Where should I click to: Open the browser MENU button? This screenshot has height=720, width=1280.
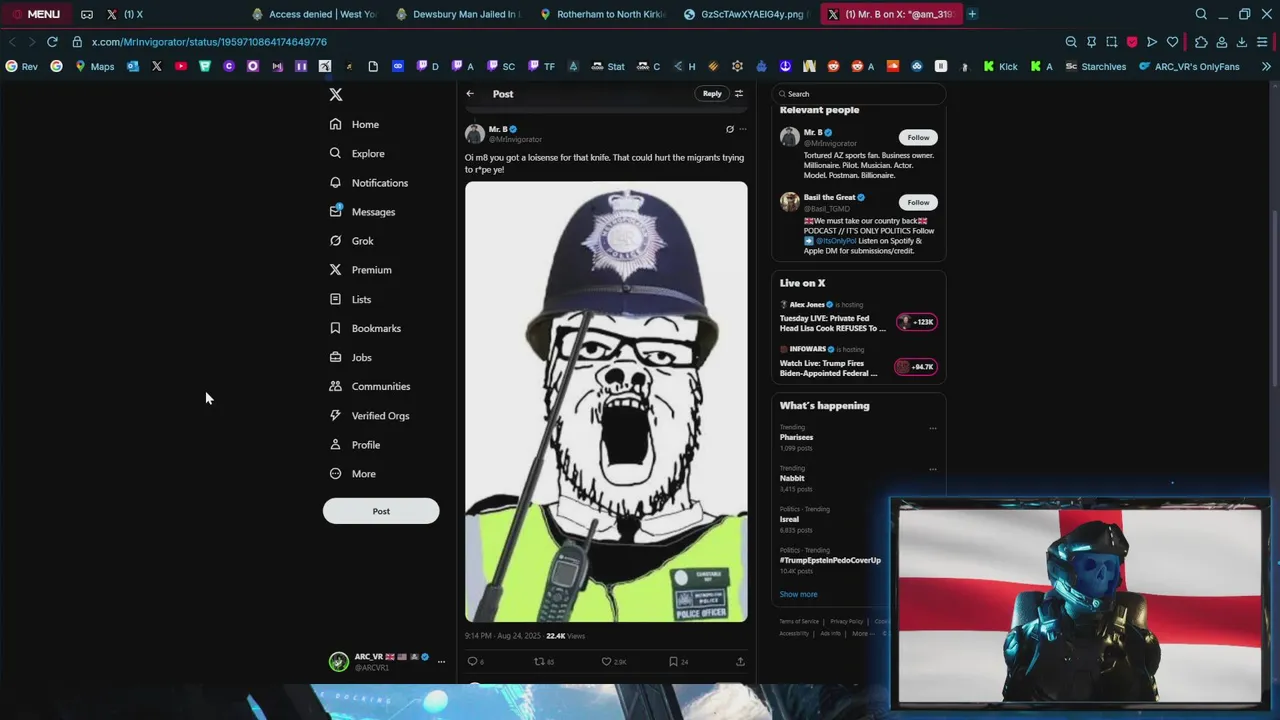[x=36, y=14]
